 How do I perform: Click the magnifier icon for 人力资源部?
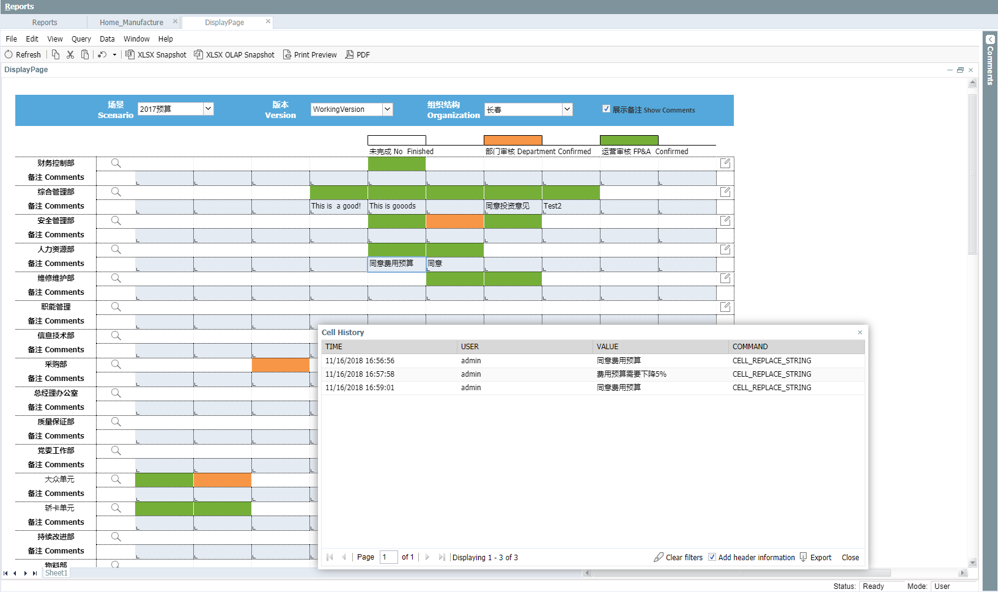[x=116, y=249]
